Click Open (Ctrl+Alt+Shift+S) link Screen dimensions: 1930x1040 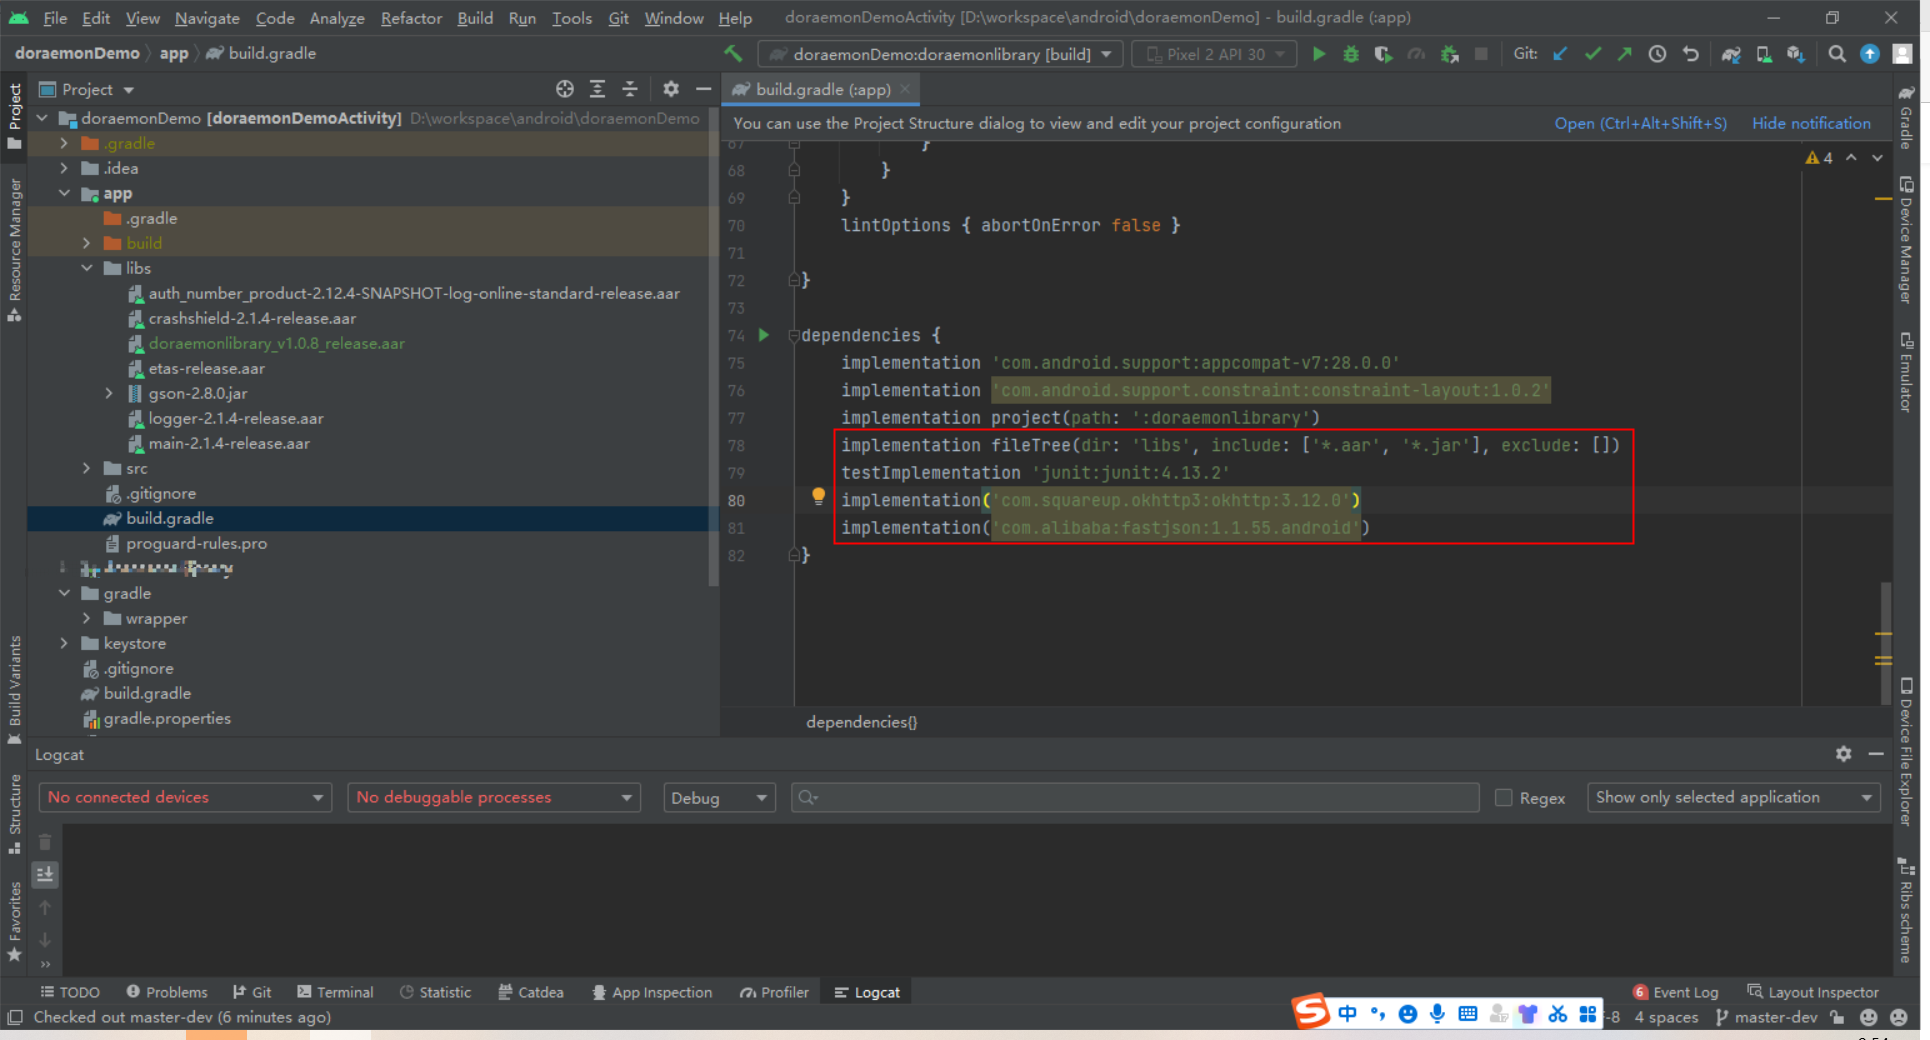click(x=1640, y=123)
